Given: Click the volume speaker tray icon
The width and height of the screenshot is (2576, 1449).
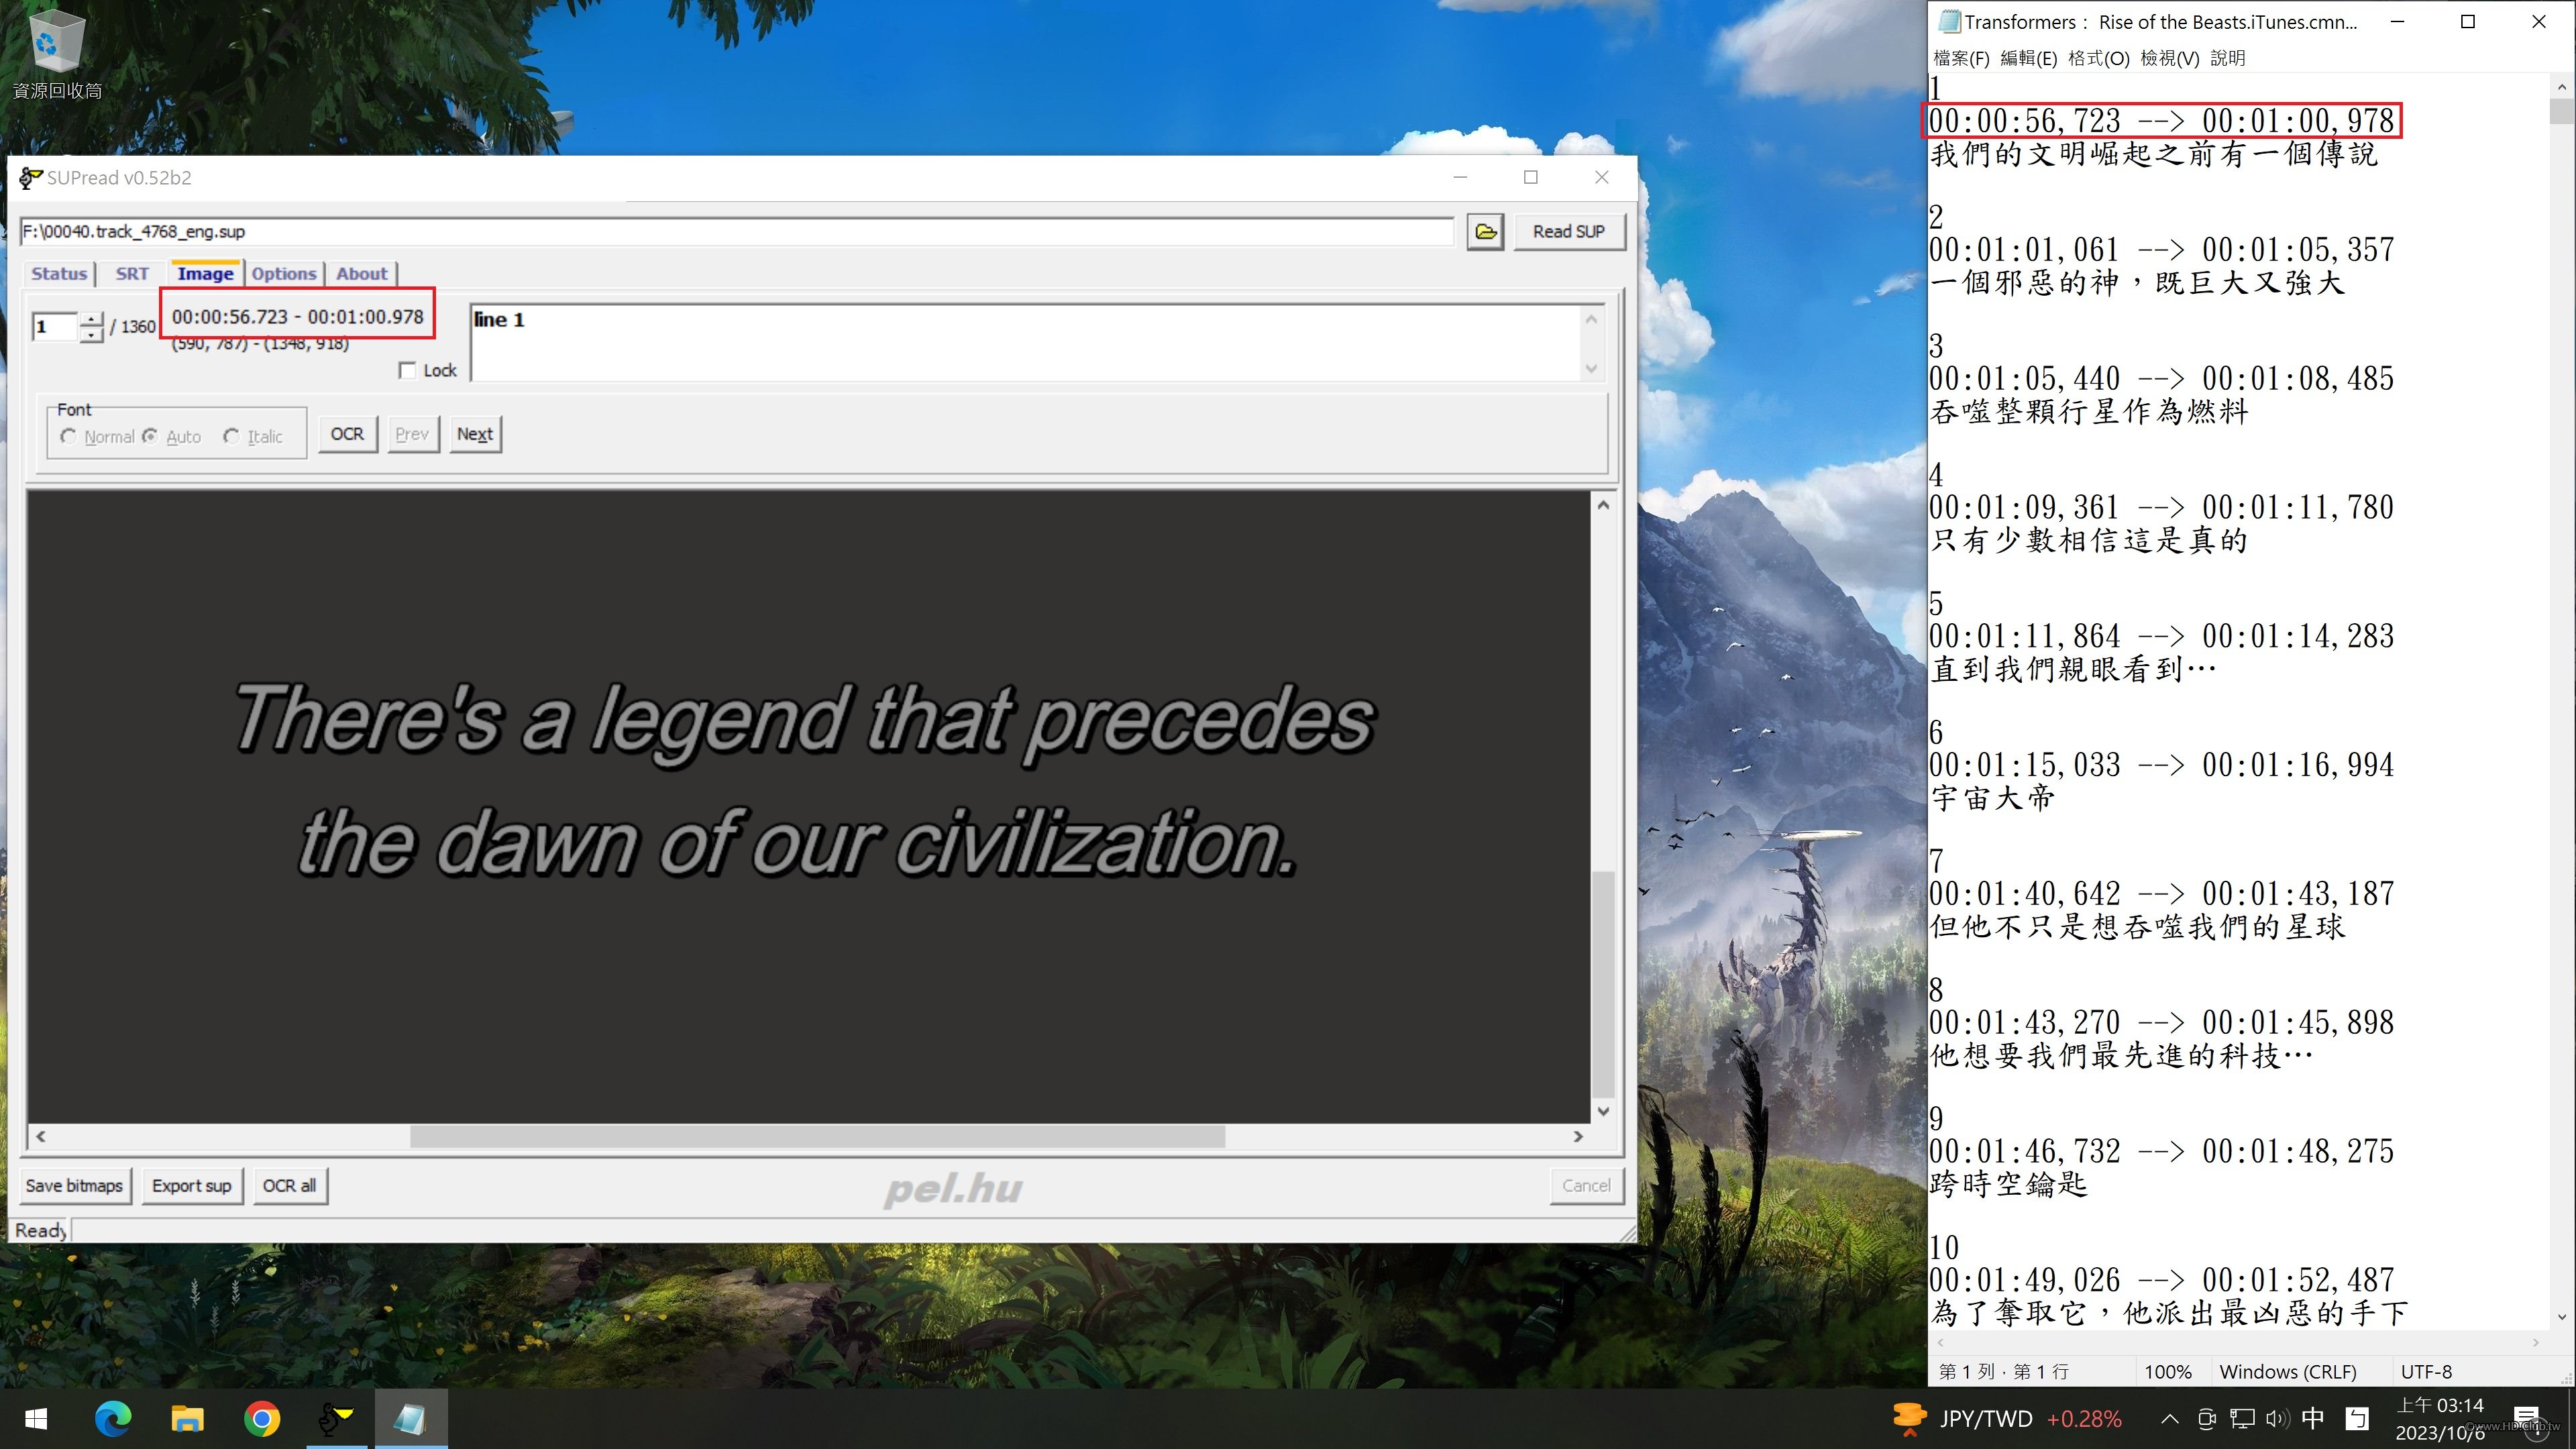Looking at the screenshot, I should (2277, 1418).
